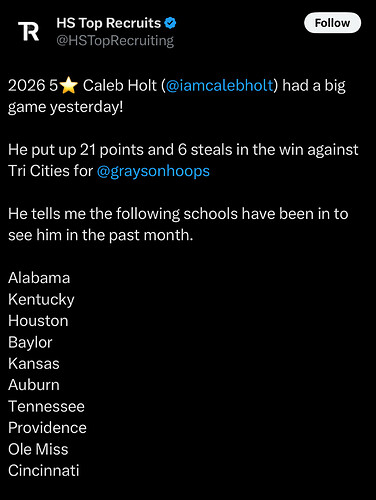
Task: Click the Baylor line in the list
Action: click(30, 342)
